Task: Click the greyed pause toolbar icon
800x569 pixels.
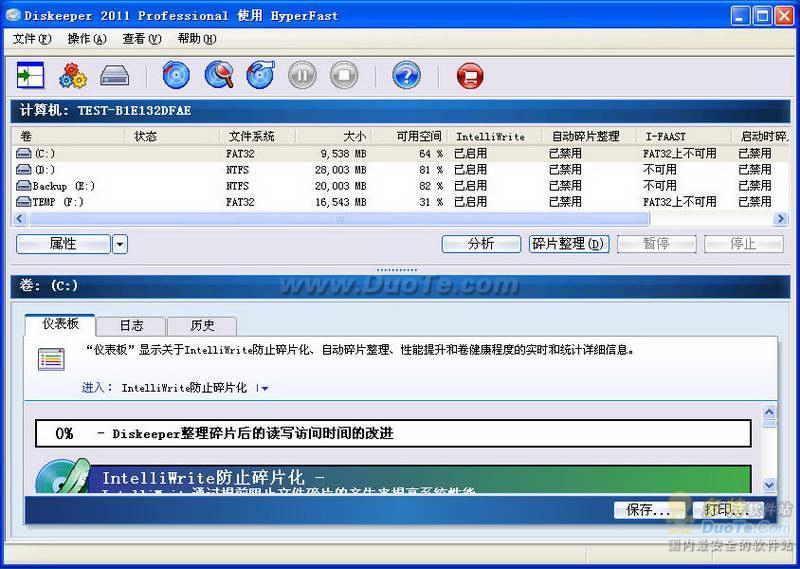Action: 302,75
